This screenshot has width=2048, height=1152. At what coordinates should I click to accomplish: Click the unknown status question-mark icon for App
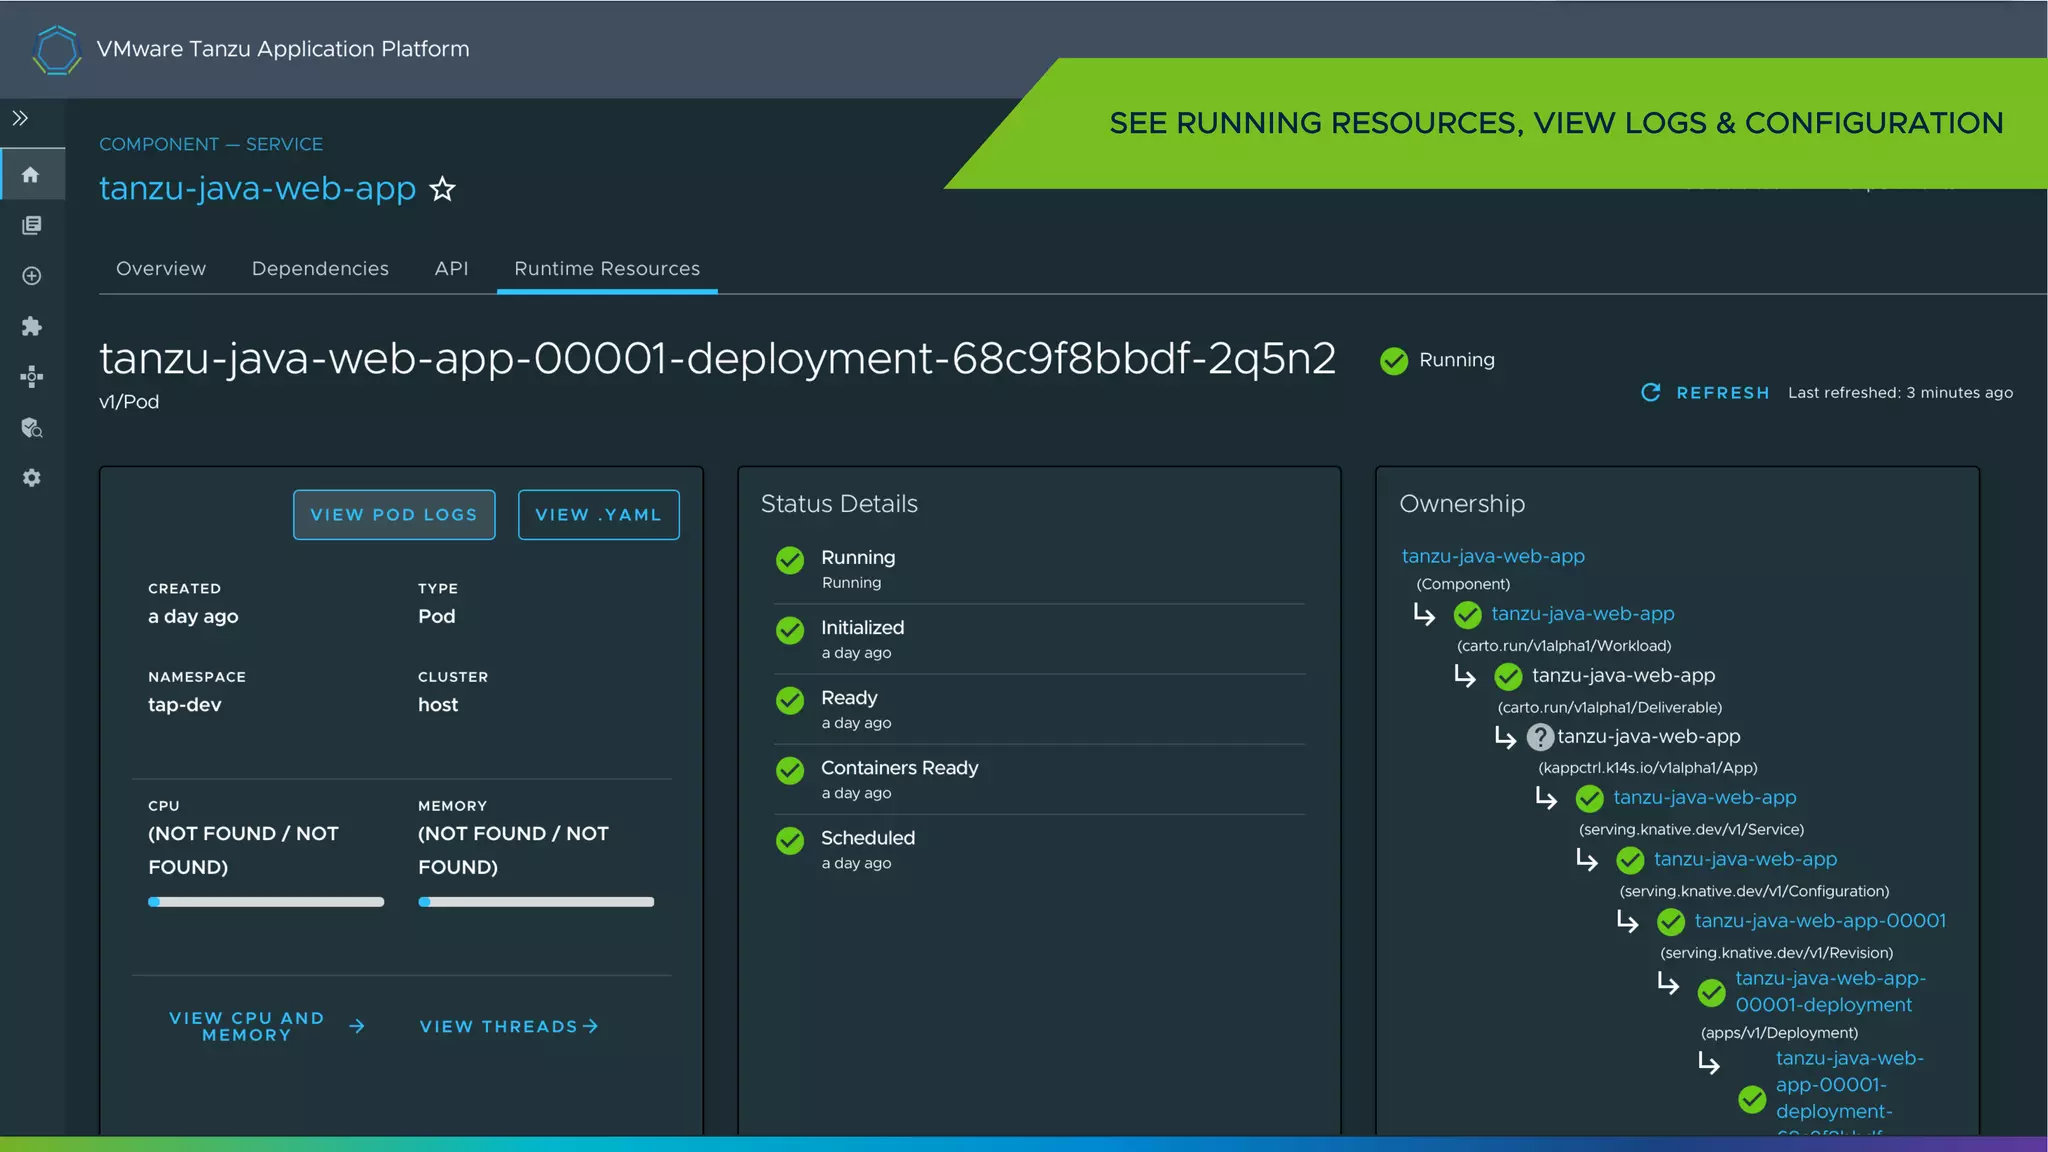coord(1540,738)
